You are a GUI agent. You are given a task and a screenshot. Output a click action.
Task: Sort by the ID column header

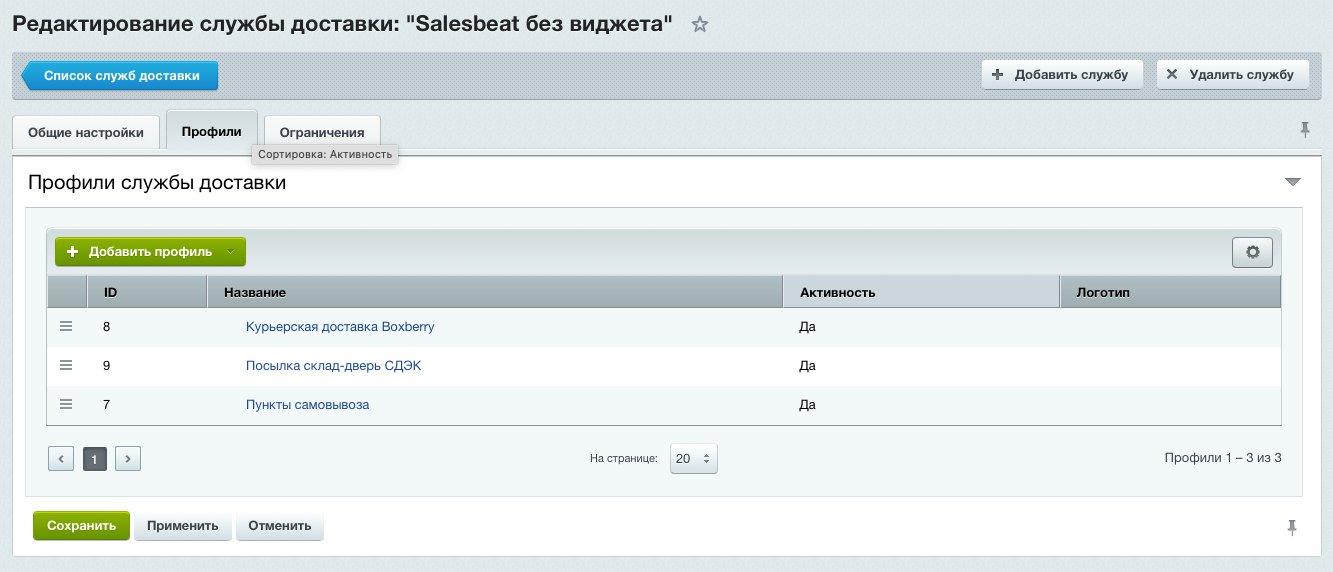point(110,292)
